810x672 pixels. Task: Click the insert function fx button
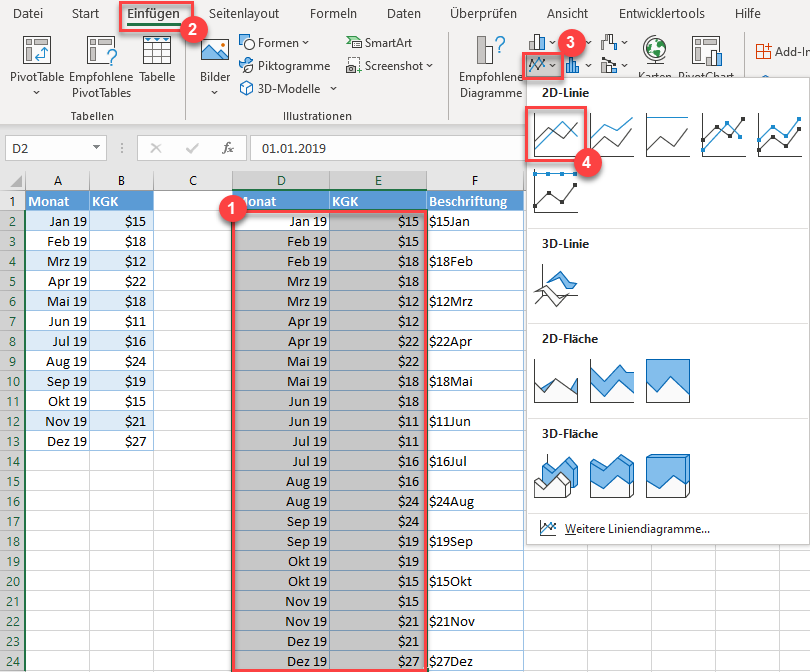click(228, 148)
